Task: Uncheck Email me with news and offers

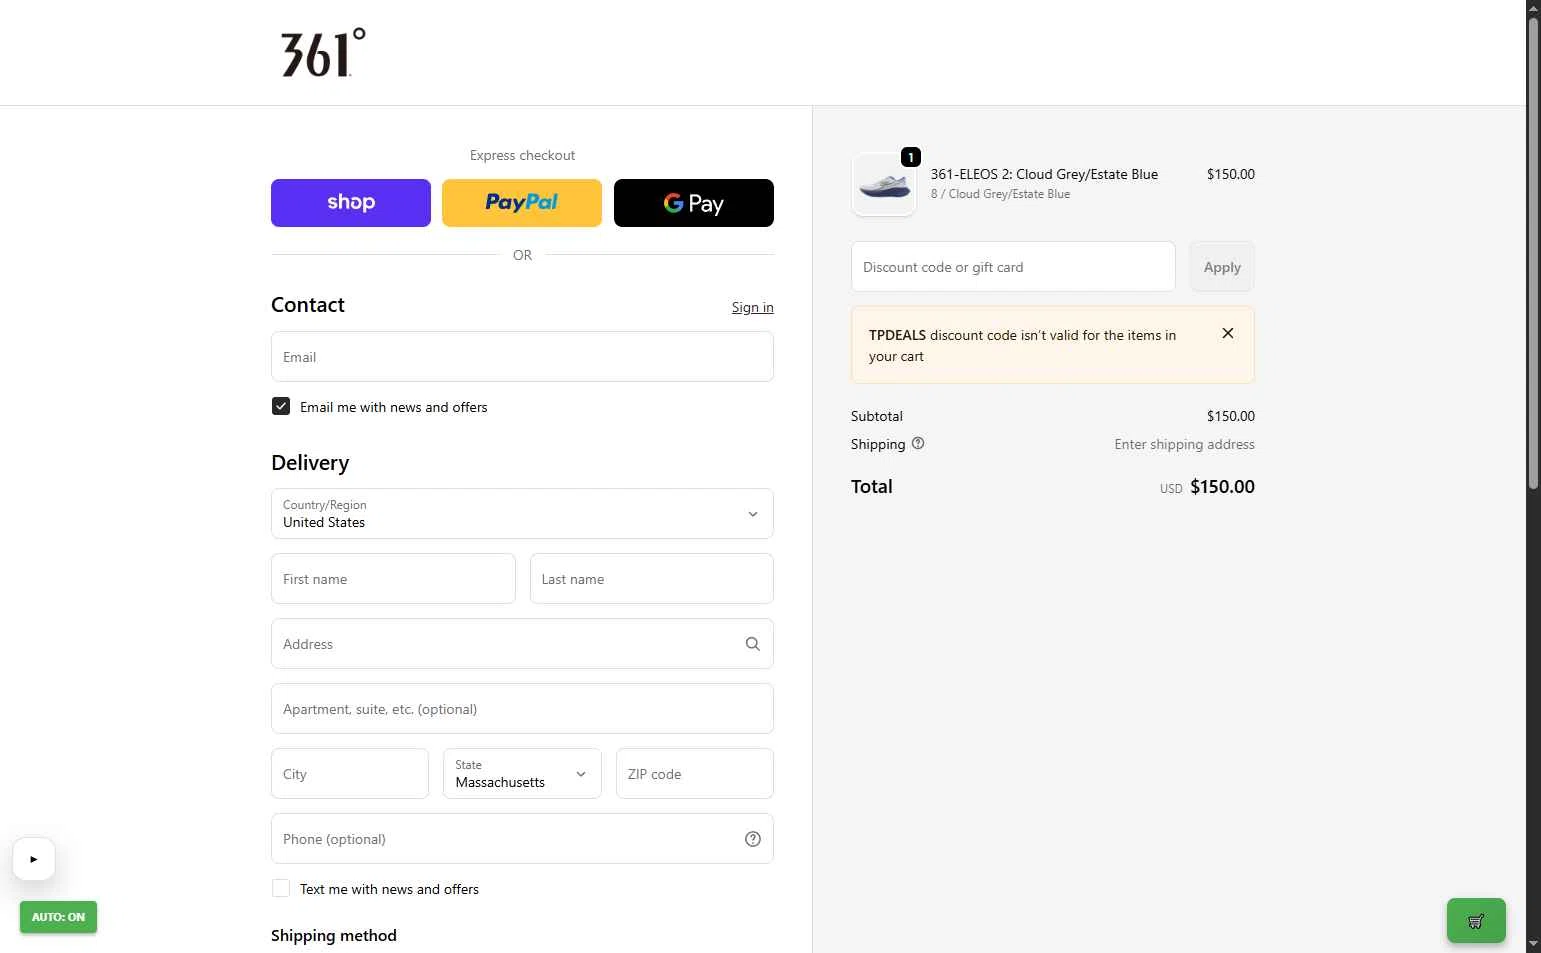Action: [281, 406]
